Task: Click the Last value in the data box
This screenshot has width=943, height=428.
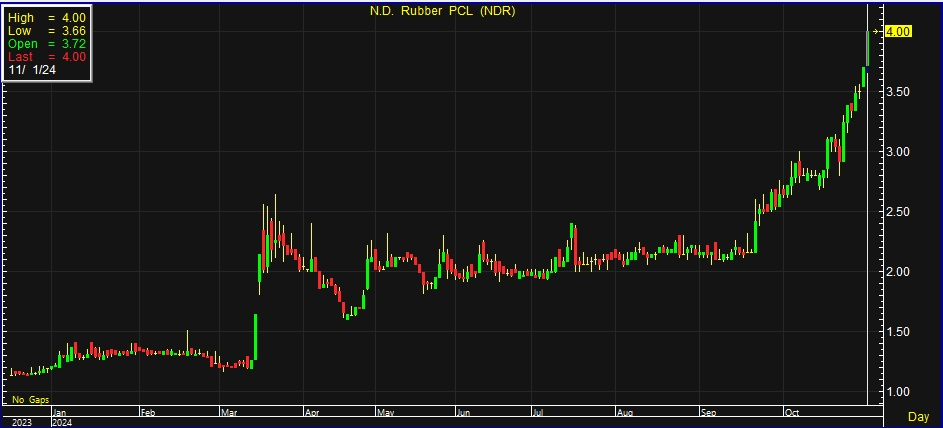Action: pyautogui.click(x=72, y=57)
